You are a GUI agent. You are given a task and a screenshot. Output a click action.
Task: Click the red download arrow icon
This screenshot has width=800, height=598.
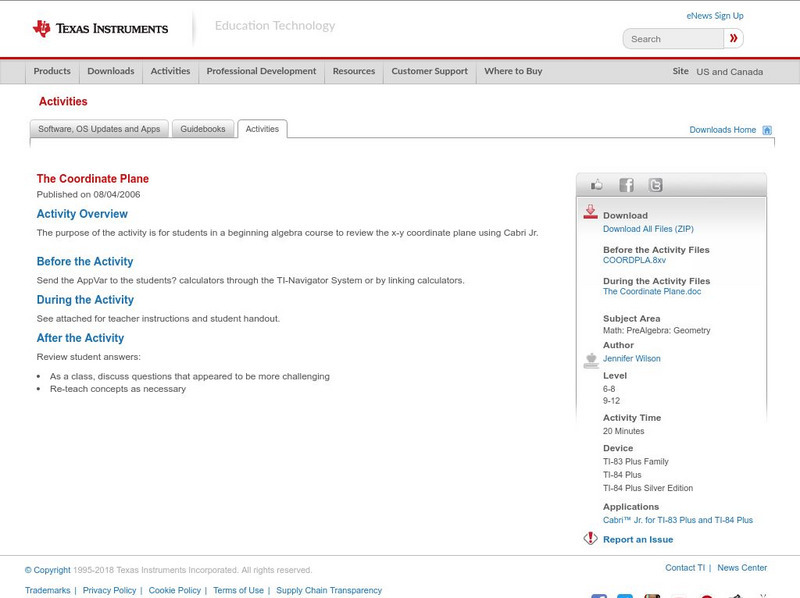590,212
